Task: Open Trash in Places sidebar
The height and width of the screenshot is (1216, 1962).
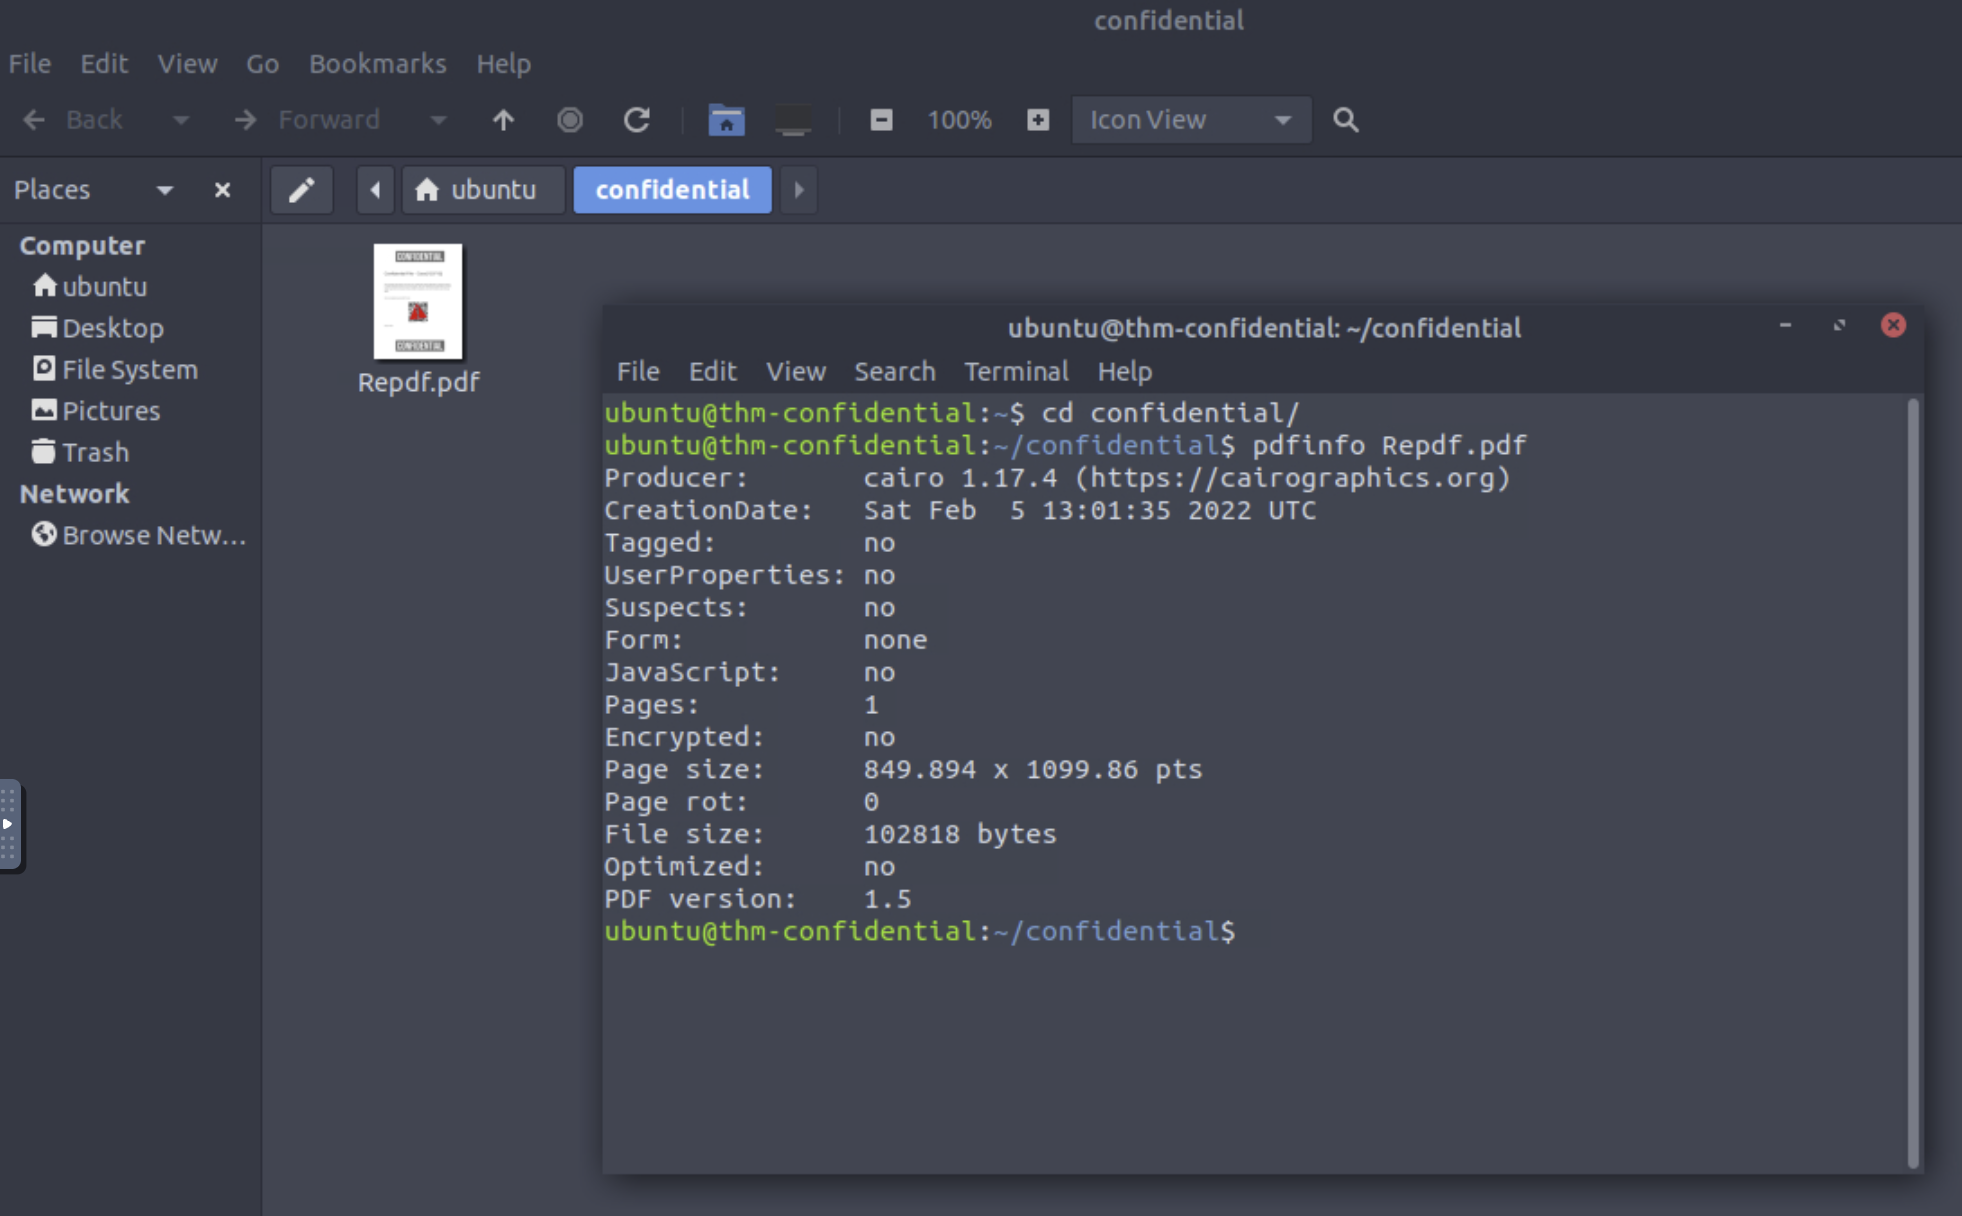Action: click(80, 452)
